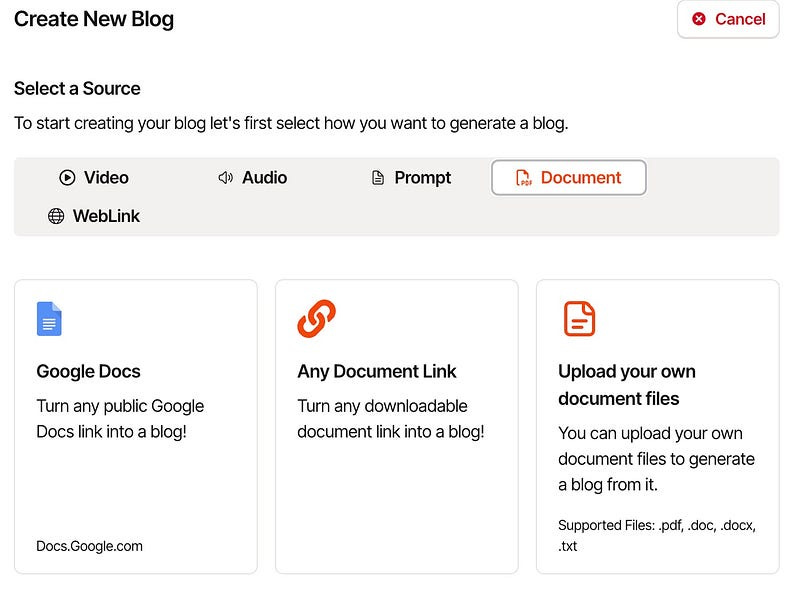This screenshot has height=599, width=800.
Task: Click the PDF Document tab icon
Action: 523,178
